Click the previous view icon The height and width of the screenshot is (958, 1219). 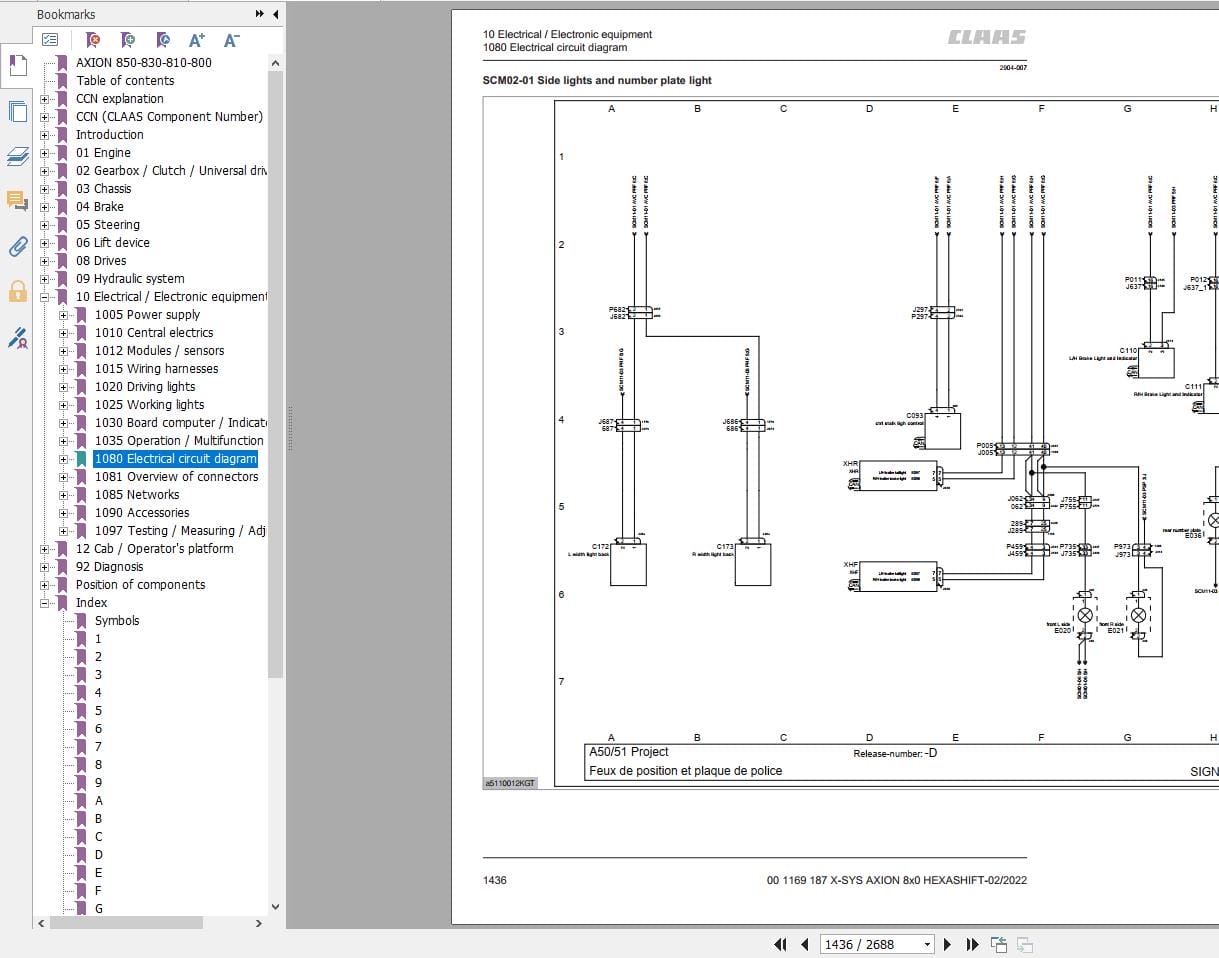point(998,944)
